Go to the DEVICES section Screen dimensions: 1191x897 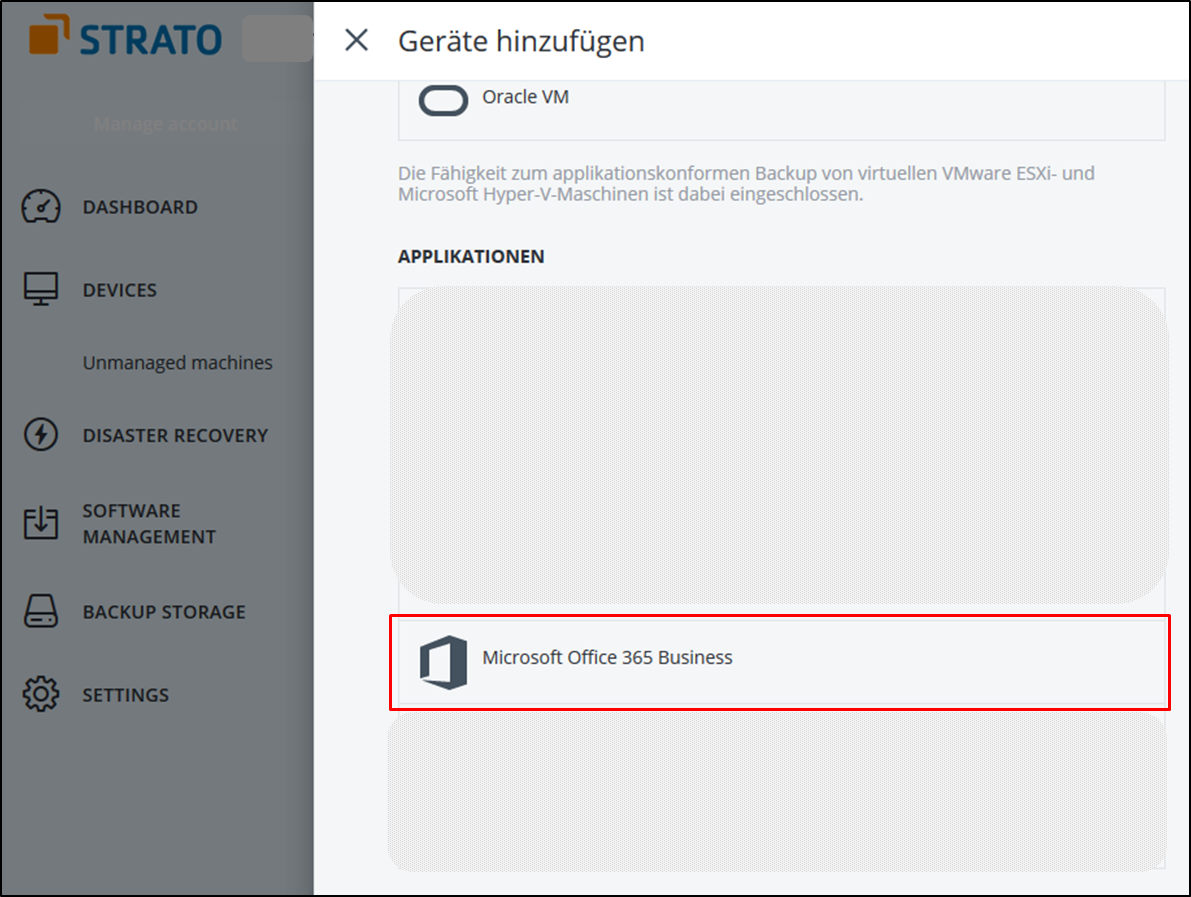120,290
